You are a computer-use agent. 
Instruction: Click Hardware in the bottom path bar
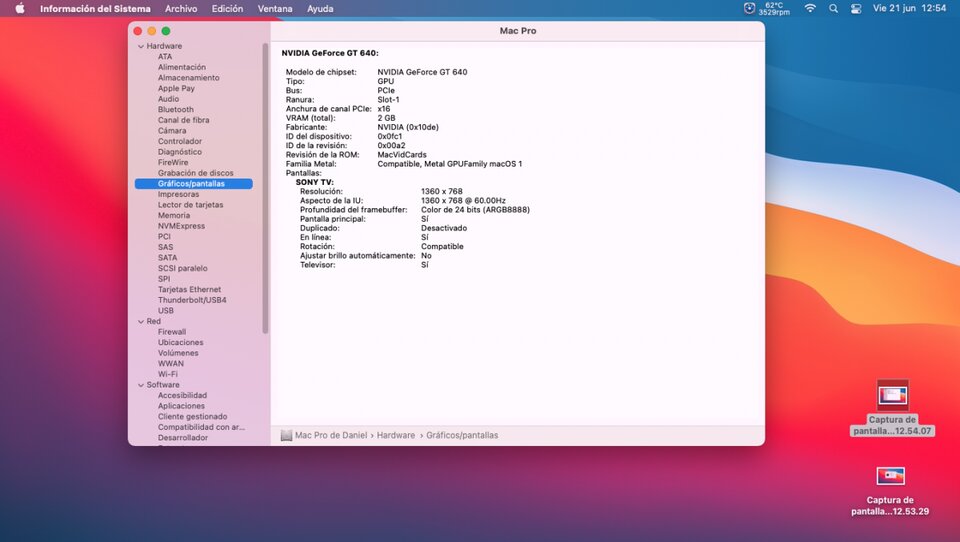[x=396, y=435]
